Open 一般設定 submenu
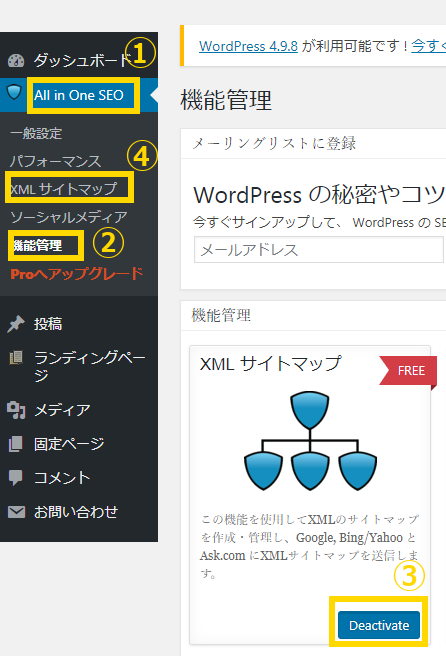 36,133
